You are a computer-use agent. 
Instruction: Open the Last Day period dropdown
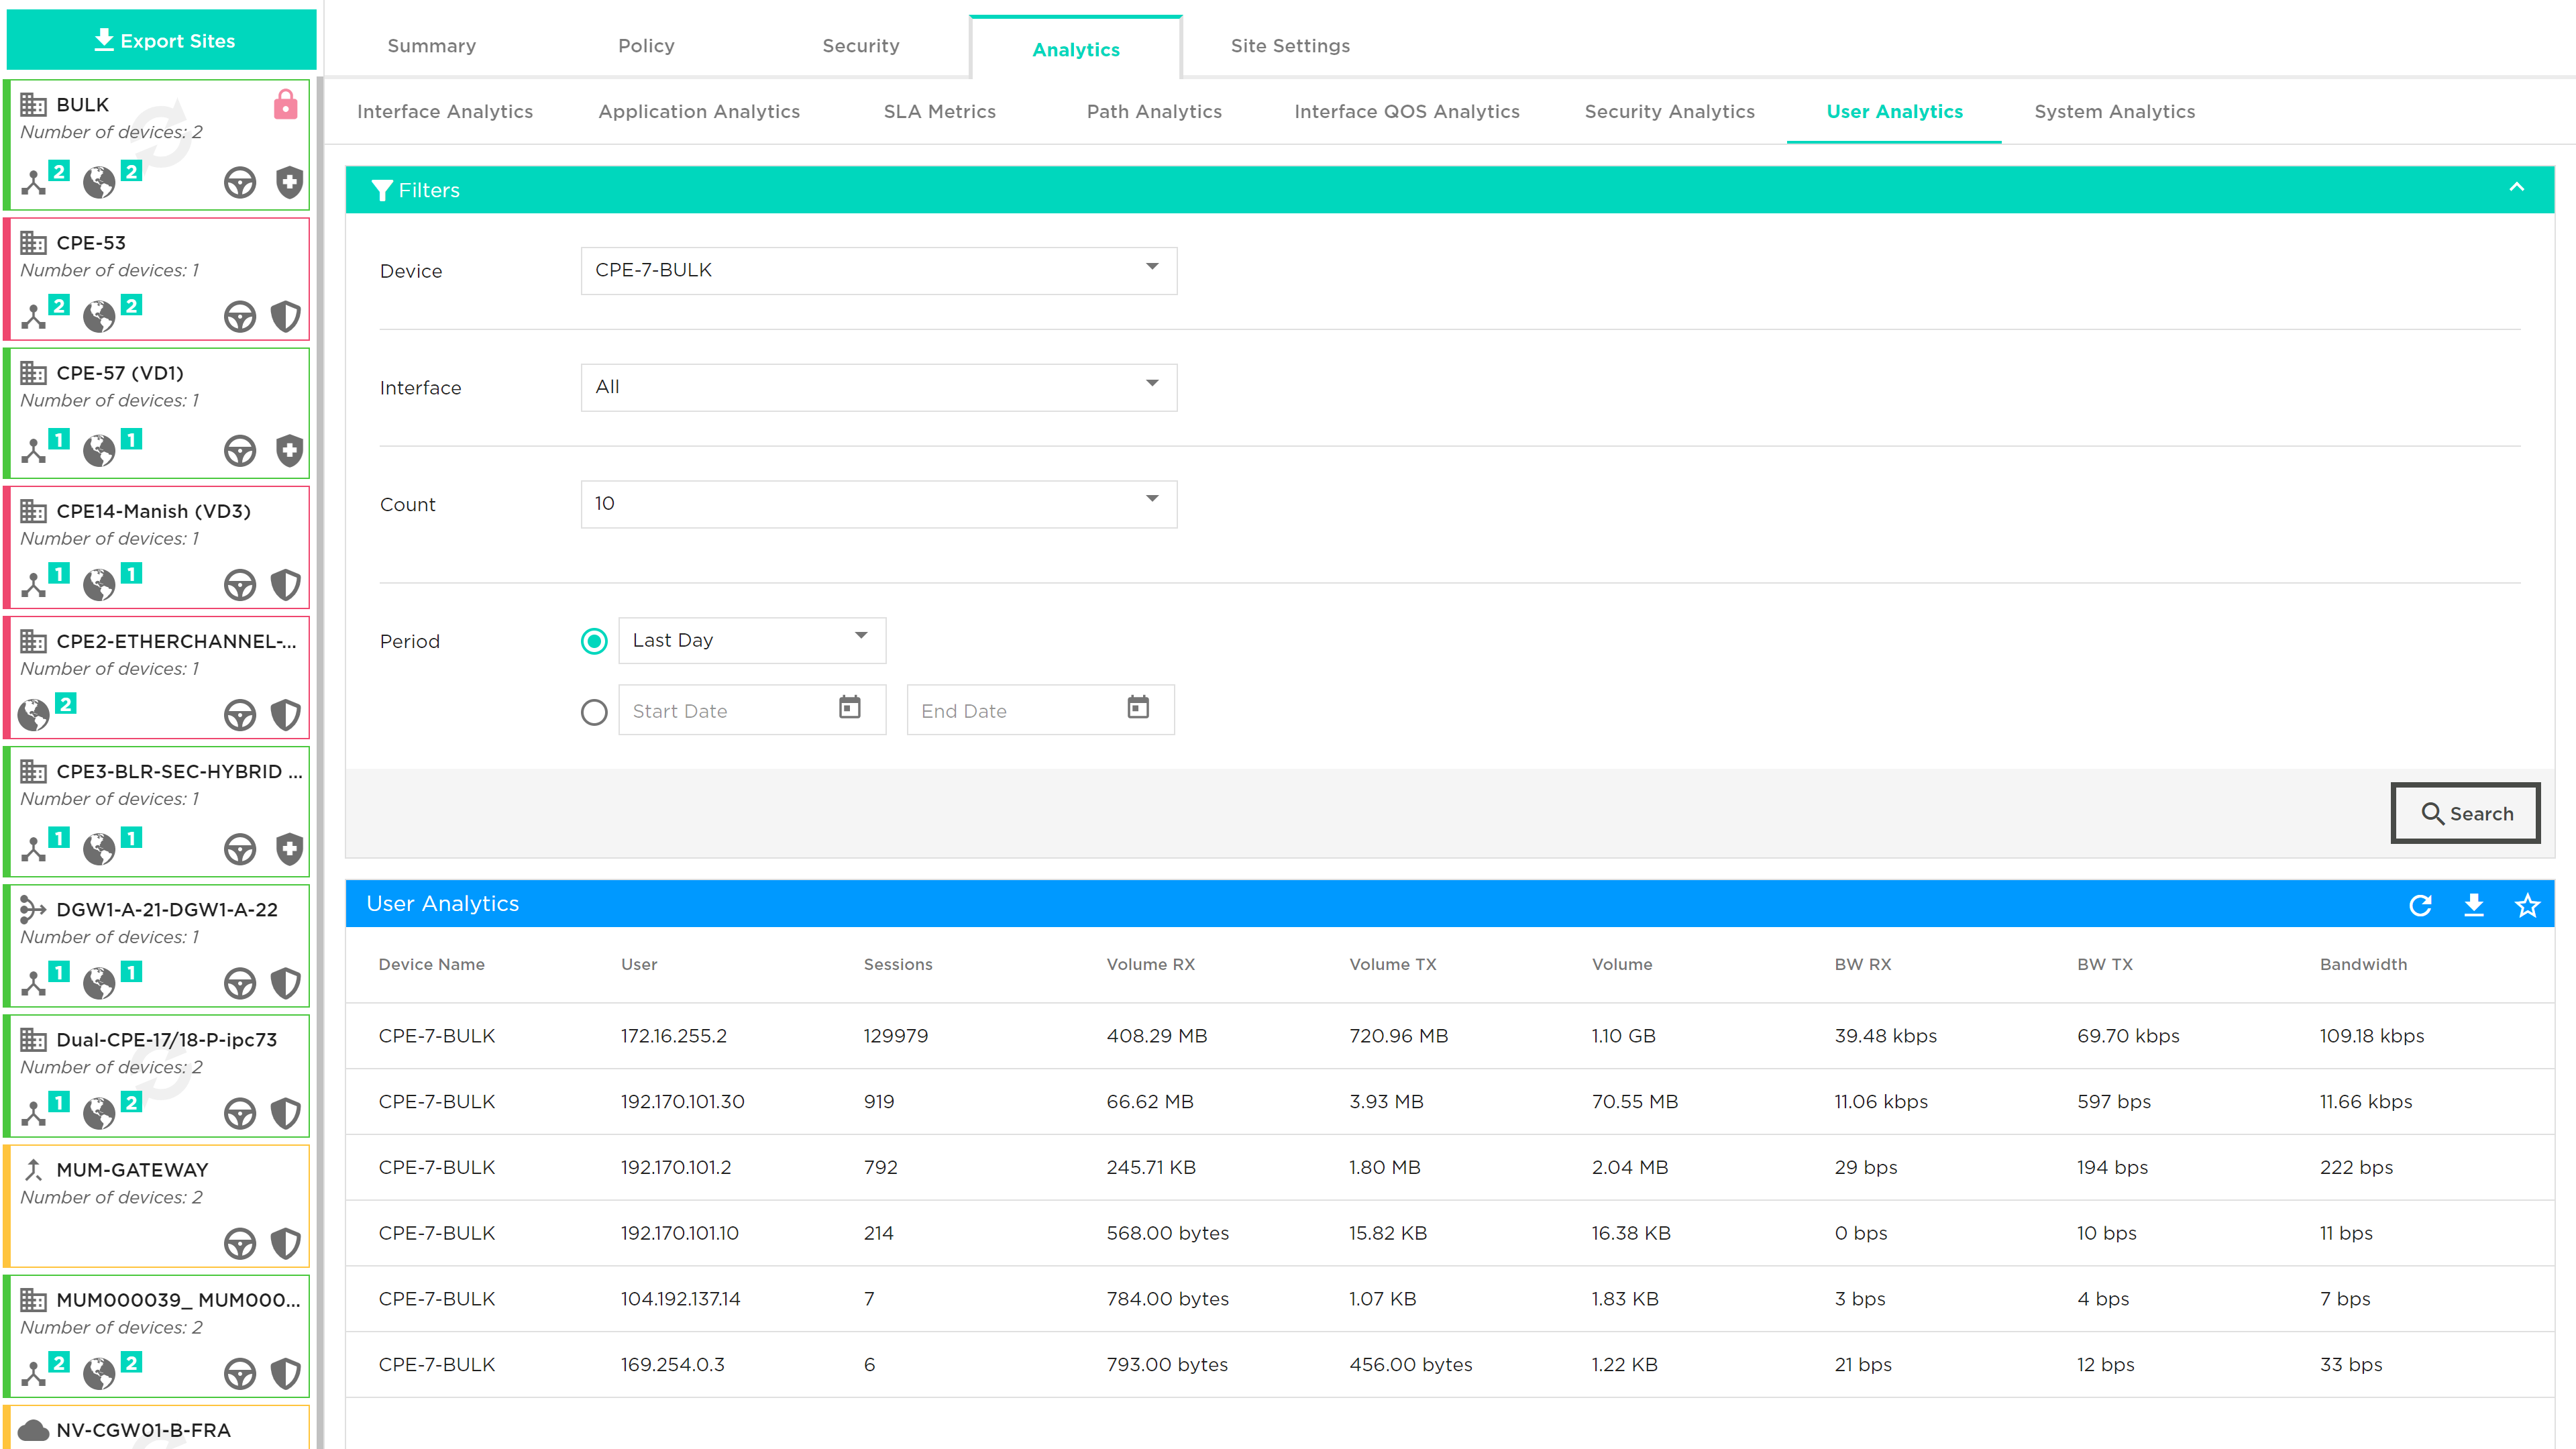coord(752,640)
